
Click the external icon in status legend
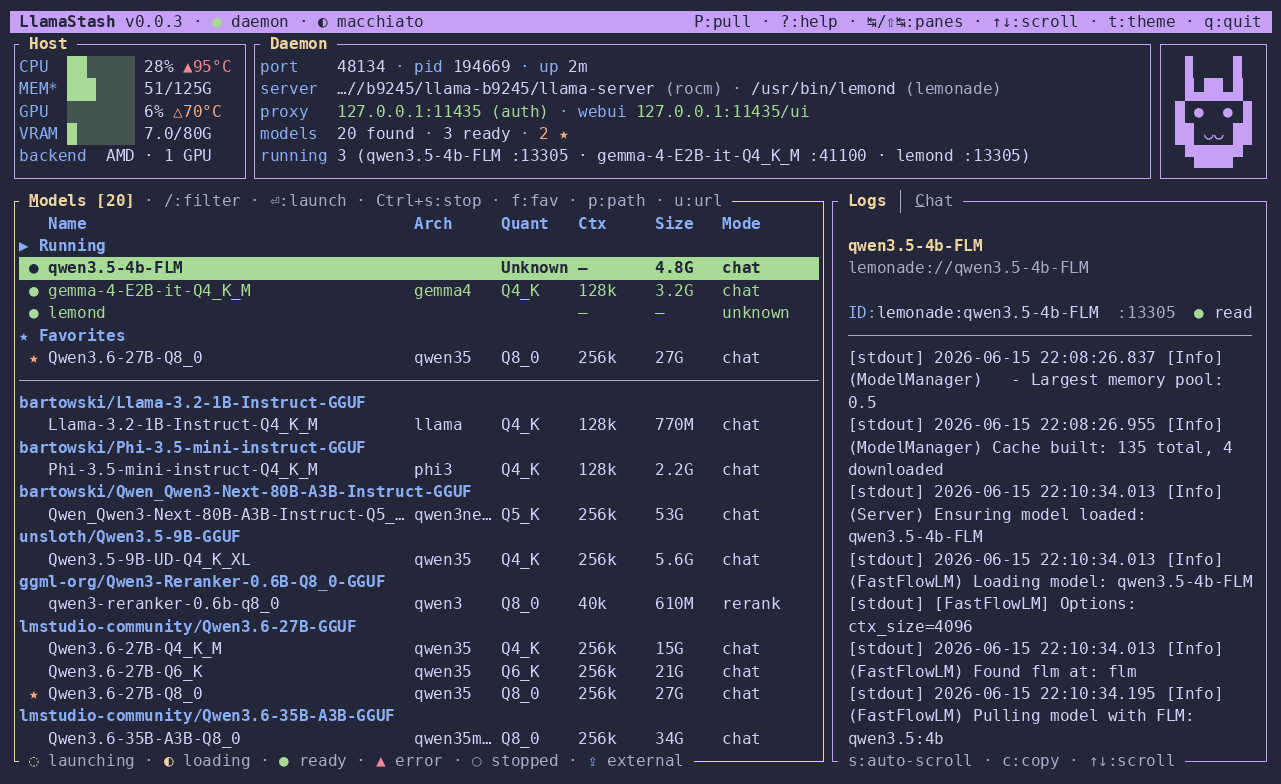[x=593, y=761]
